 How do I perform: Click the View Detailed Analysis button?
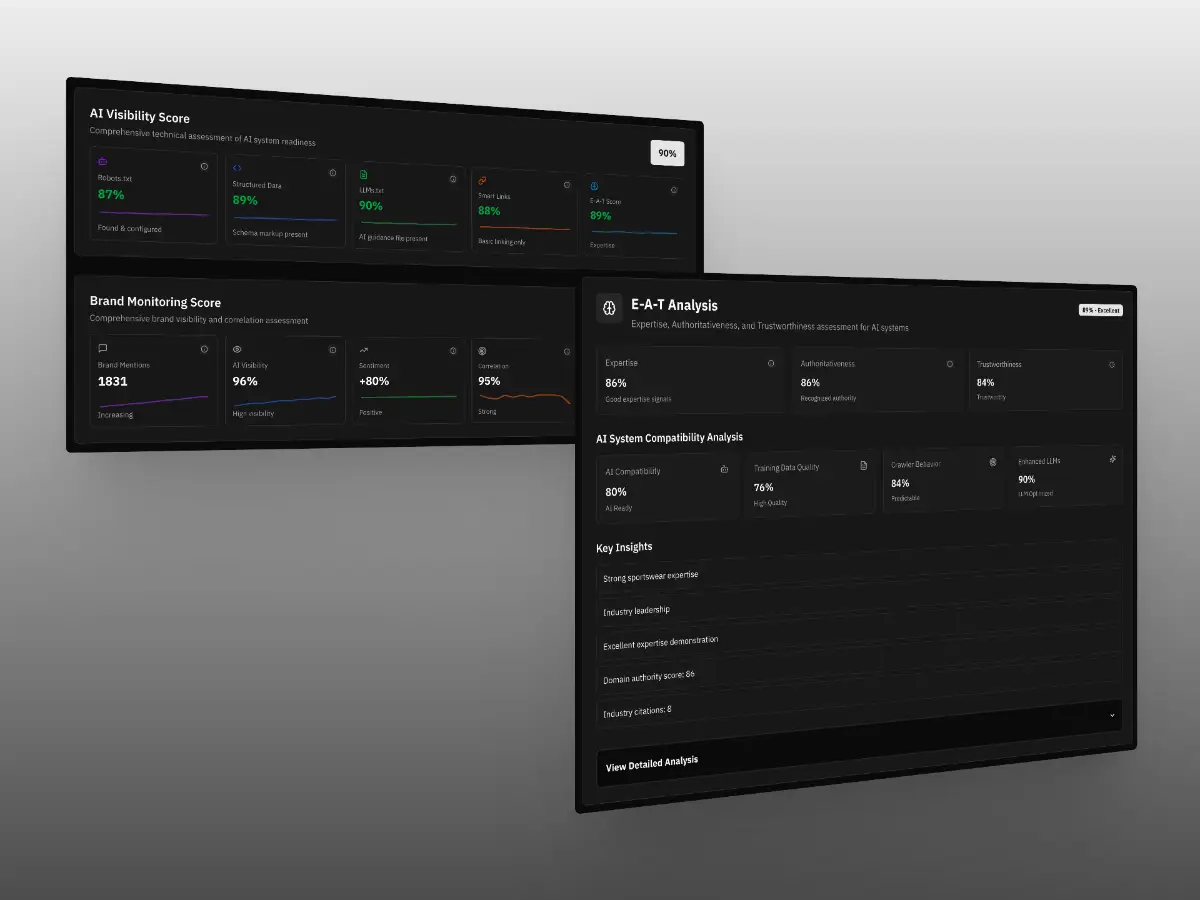652,764
